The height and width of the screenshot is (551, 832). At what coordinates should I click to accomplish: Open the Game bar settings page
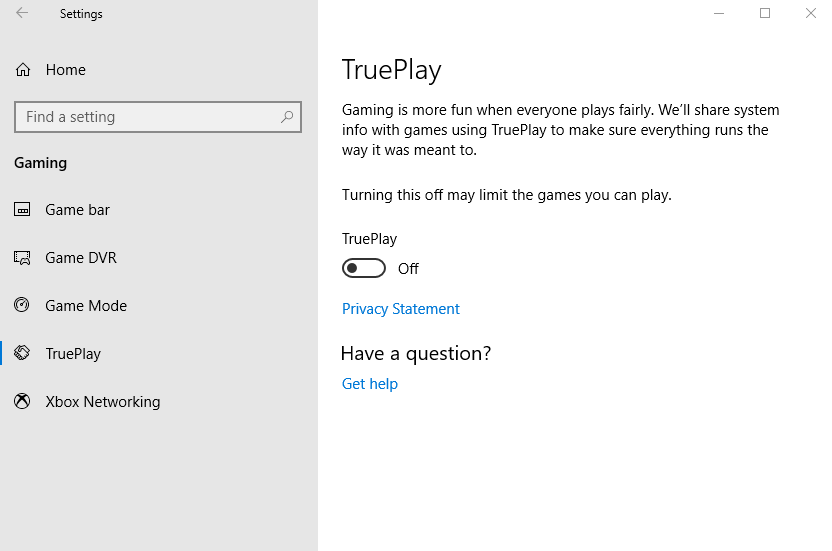(x=77, y=210)
